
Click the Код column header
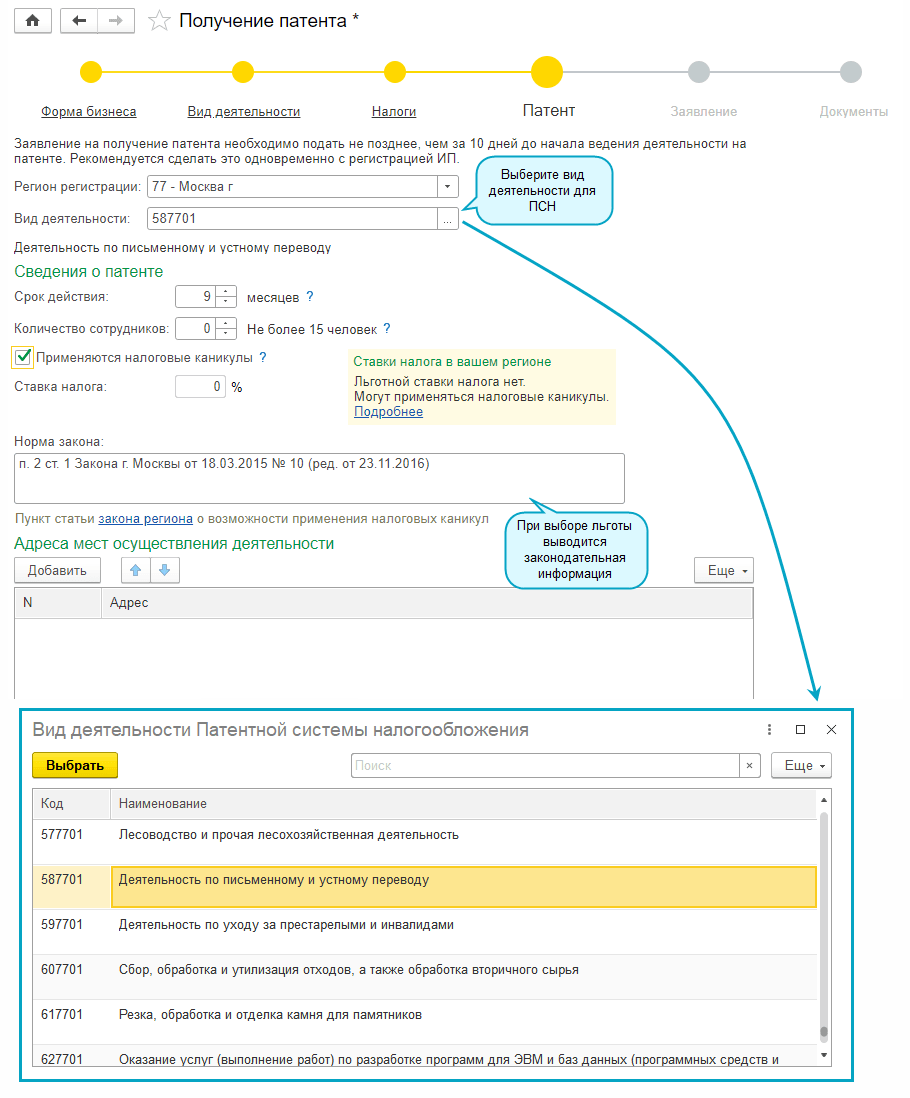[x=71, y=804]
